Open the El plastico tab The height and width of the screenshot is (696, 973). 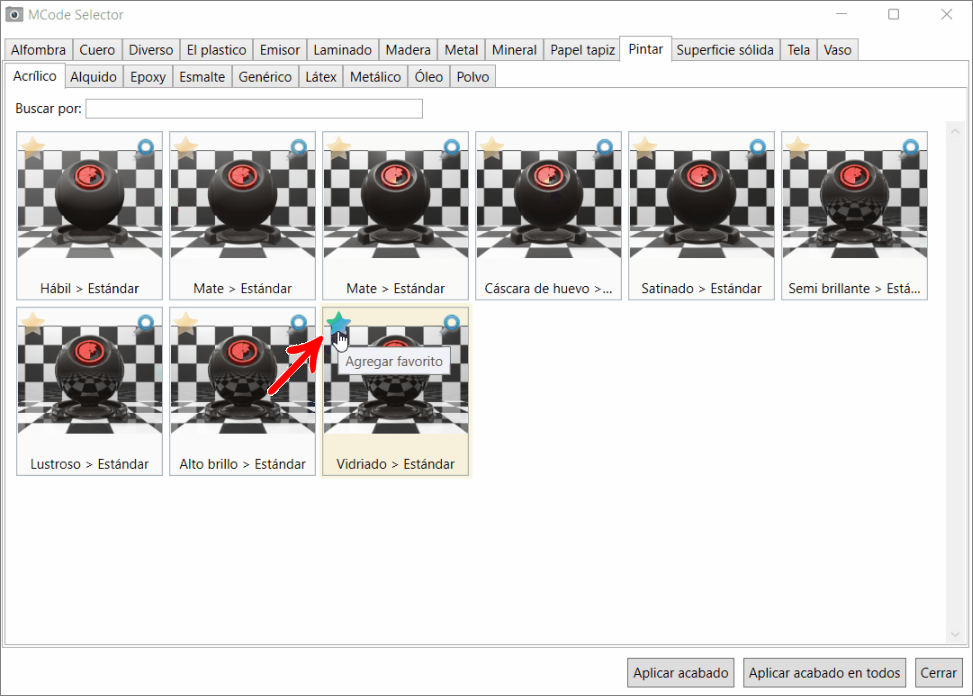tap(217, 50)
